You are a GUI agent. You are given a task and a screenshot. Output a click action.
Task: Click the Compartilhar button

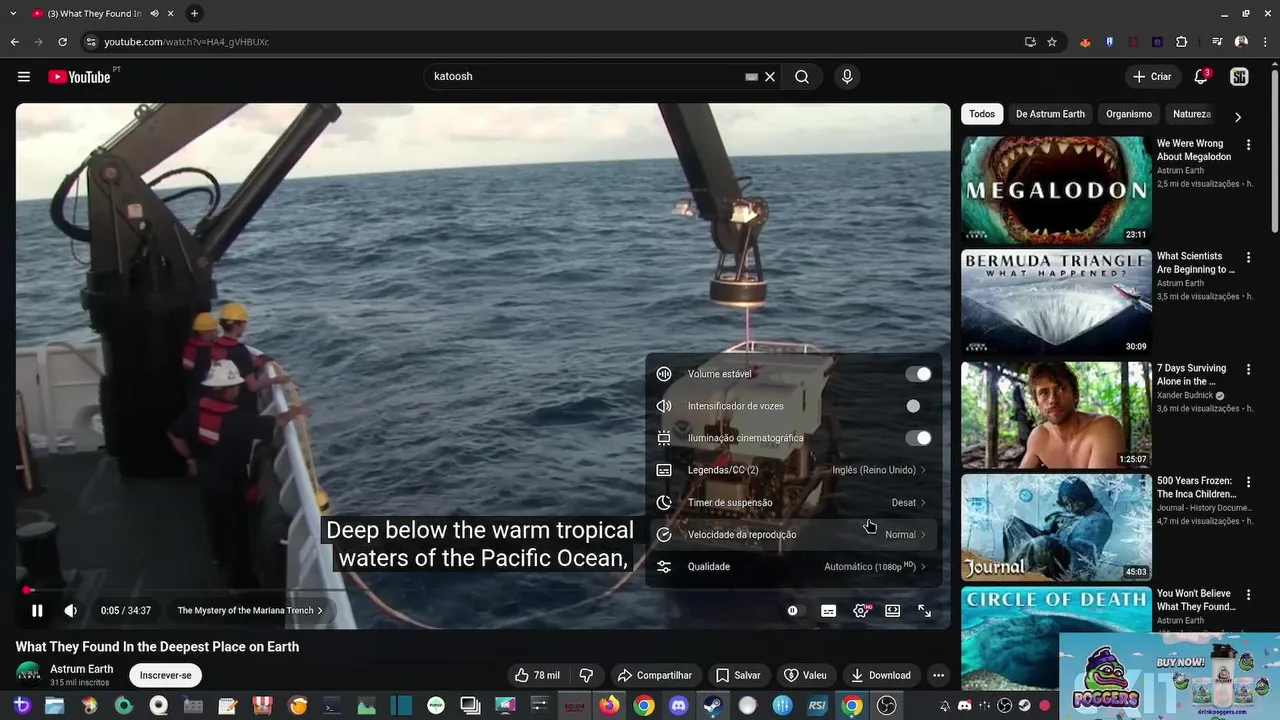click(x=655, y=675)
